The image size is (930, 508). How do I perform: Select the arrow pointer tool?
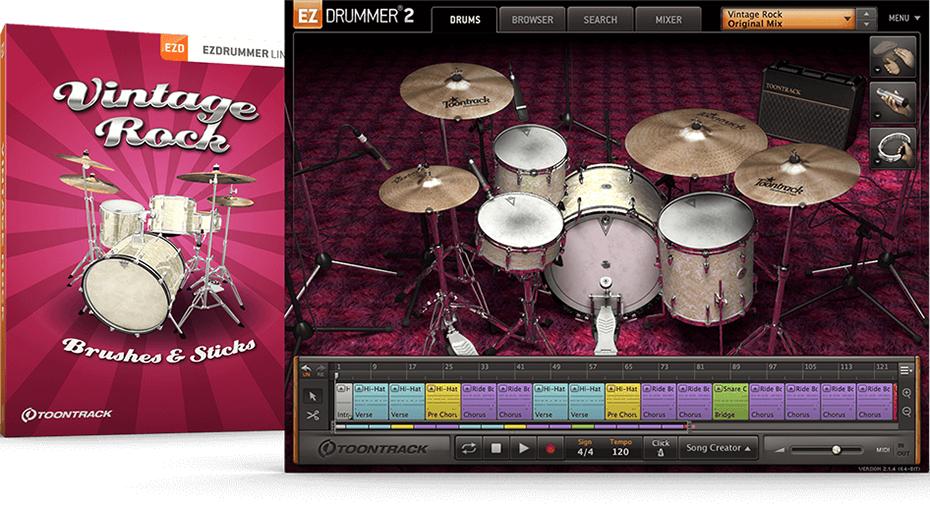(312, 396)
